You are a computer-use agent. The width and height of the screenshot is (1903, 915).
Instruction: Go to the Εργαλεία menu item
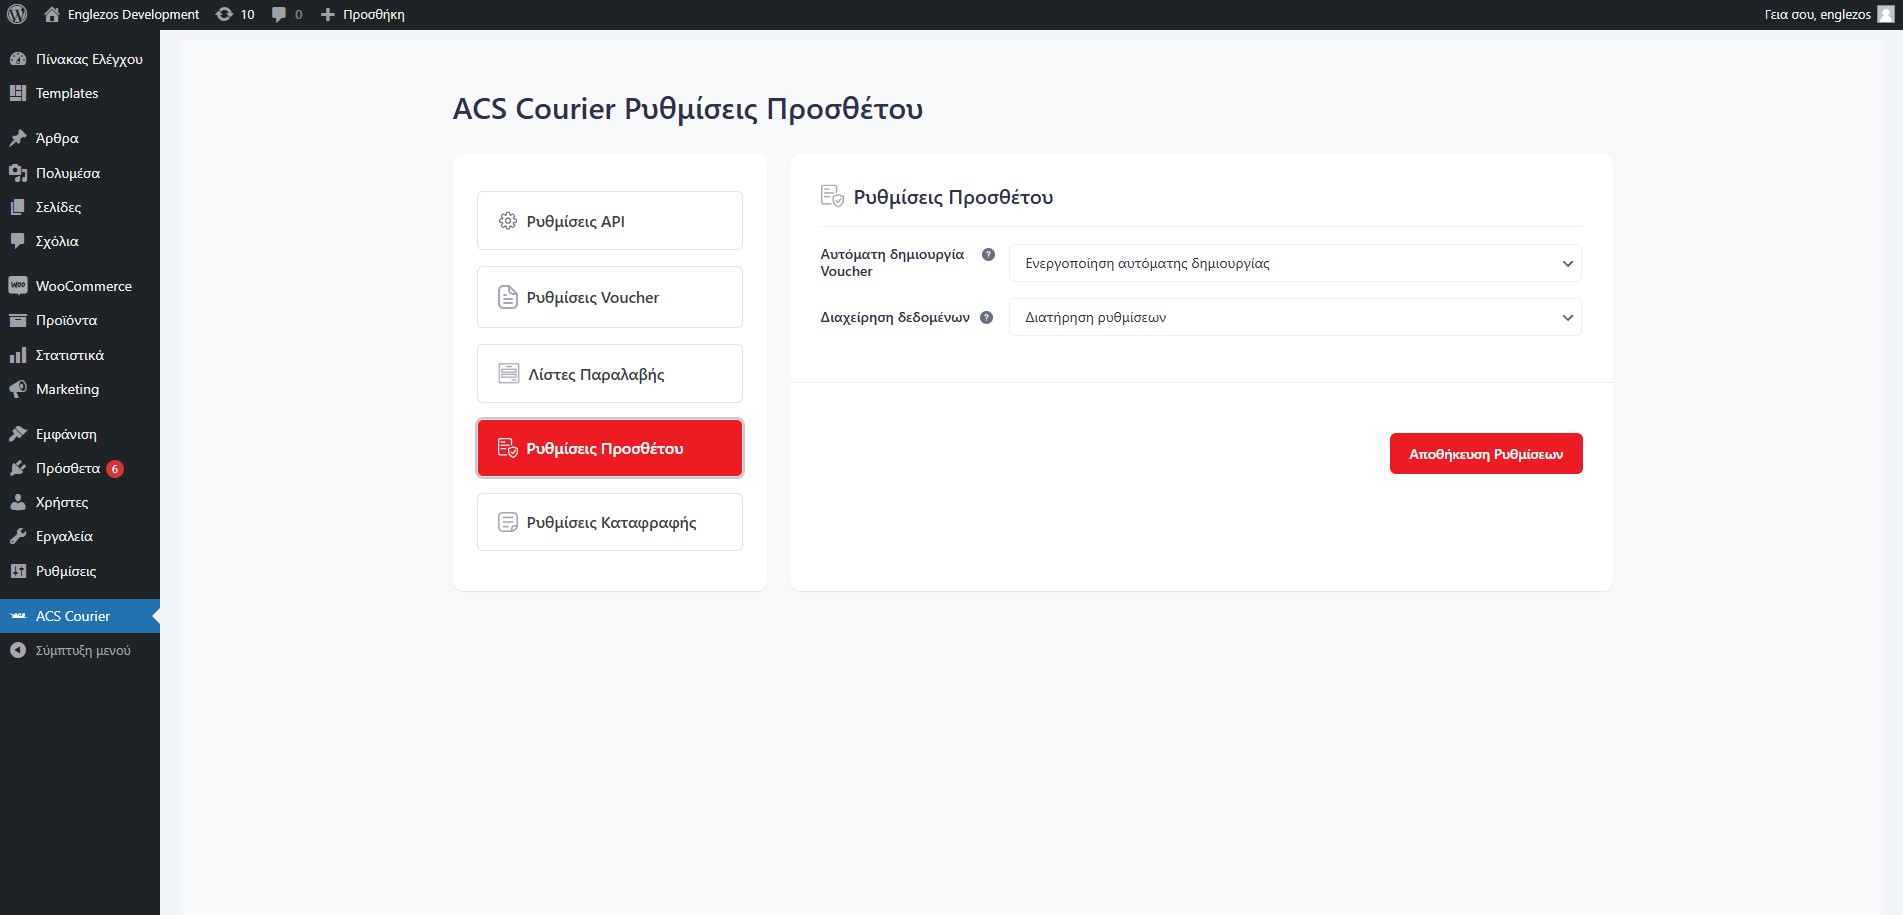coord(80,536)
